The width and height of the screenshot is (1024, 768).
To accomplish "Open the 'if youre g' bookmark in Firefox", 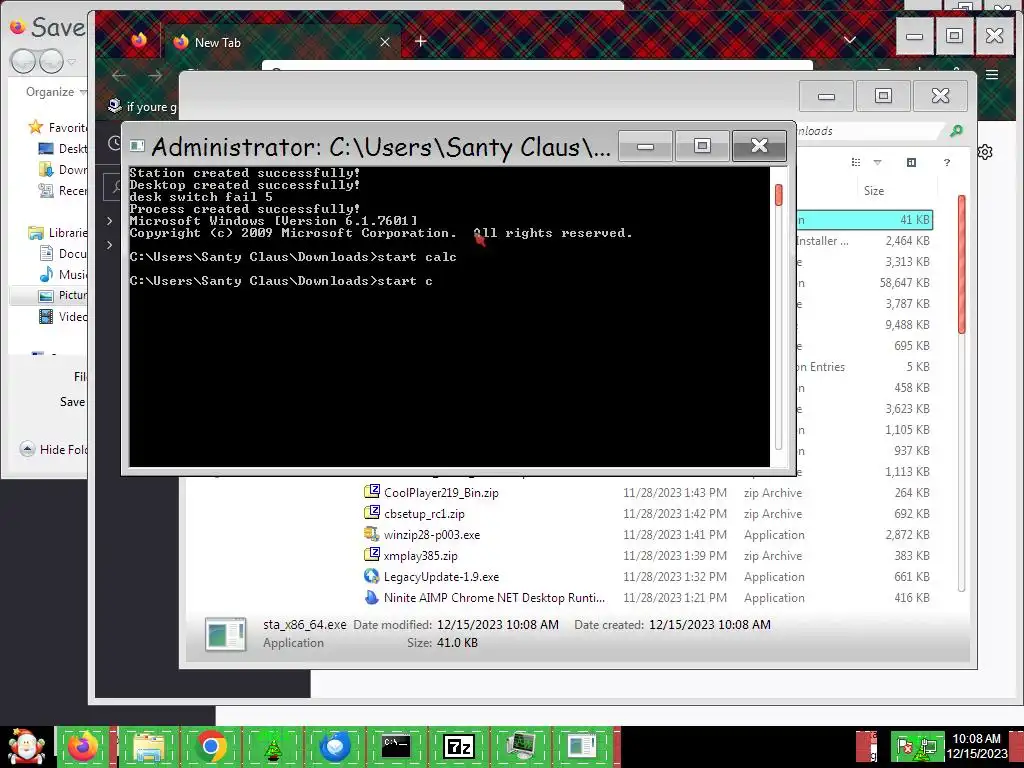I will [x=142, y=106].
